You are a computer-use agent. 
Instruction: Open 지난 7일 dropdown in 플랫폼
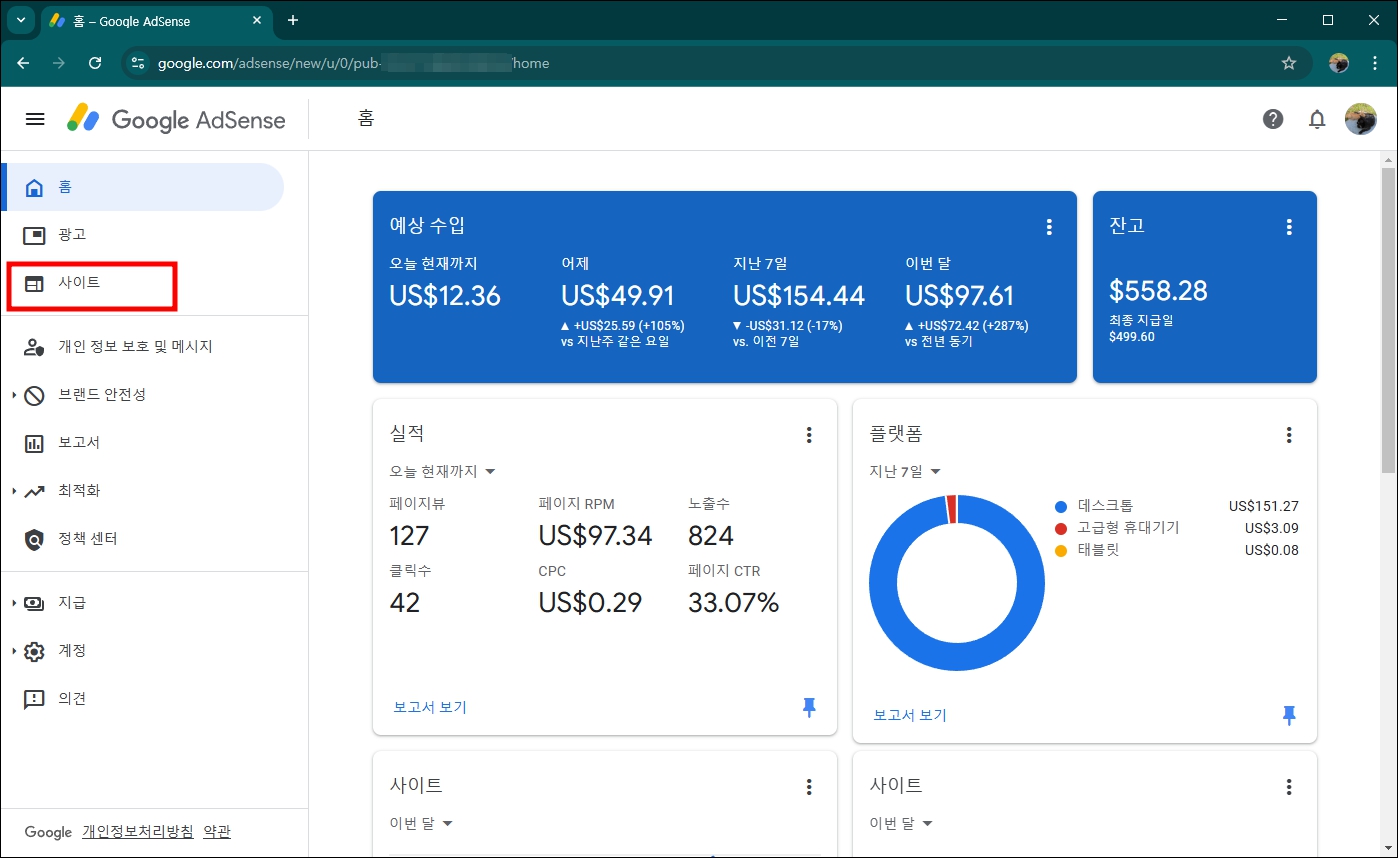(906, 471)
